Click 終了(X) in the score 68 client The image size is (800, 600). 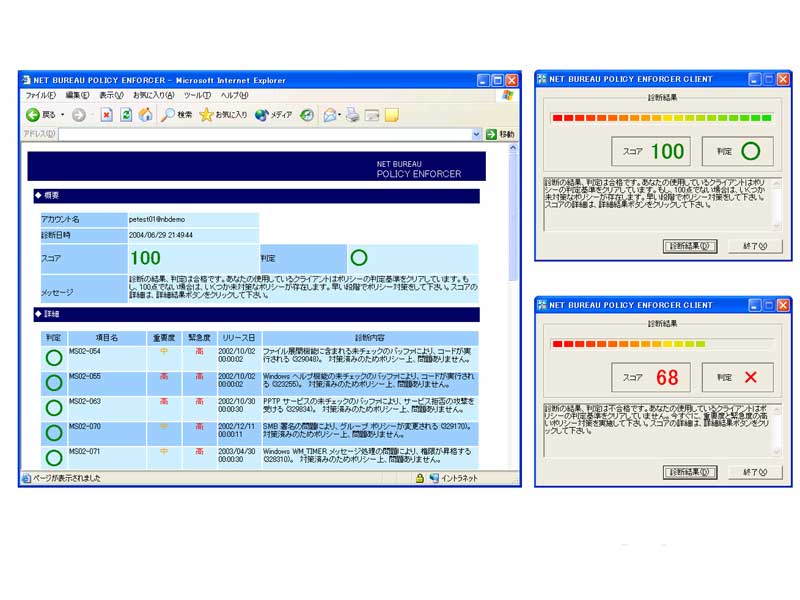(755, 472)
